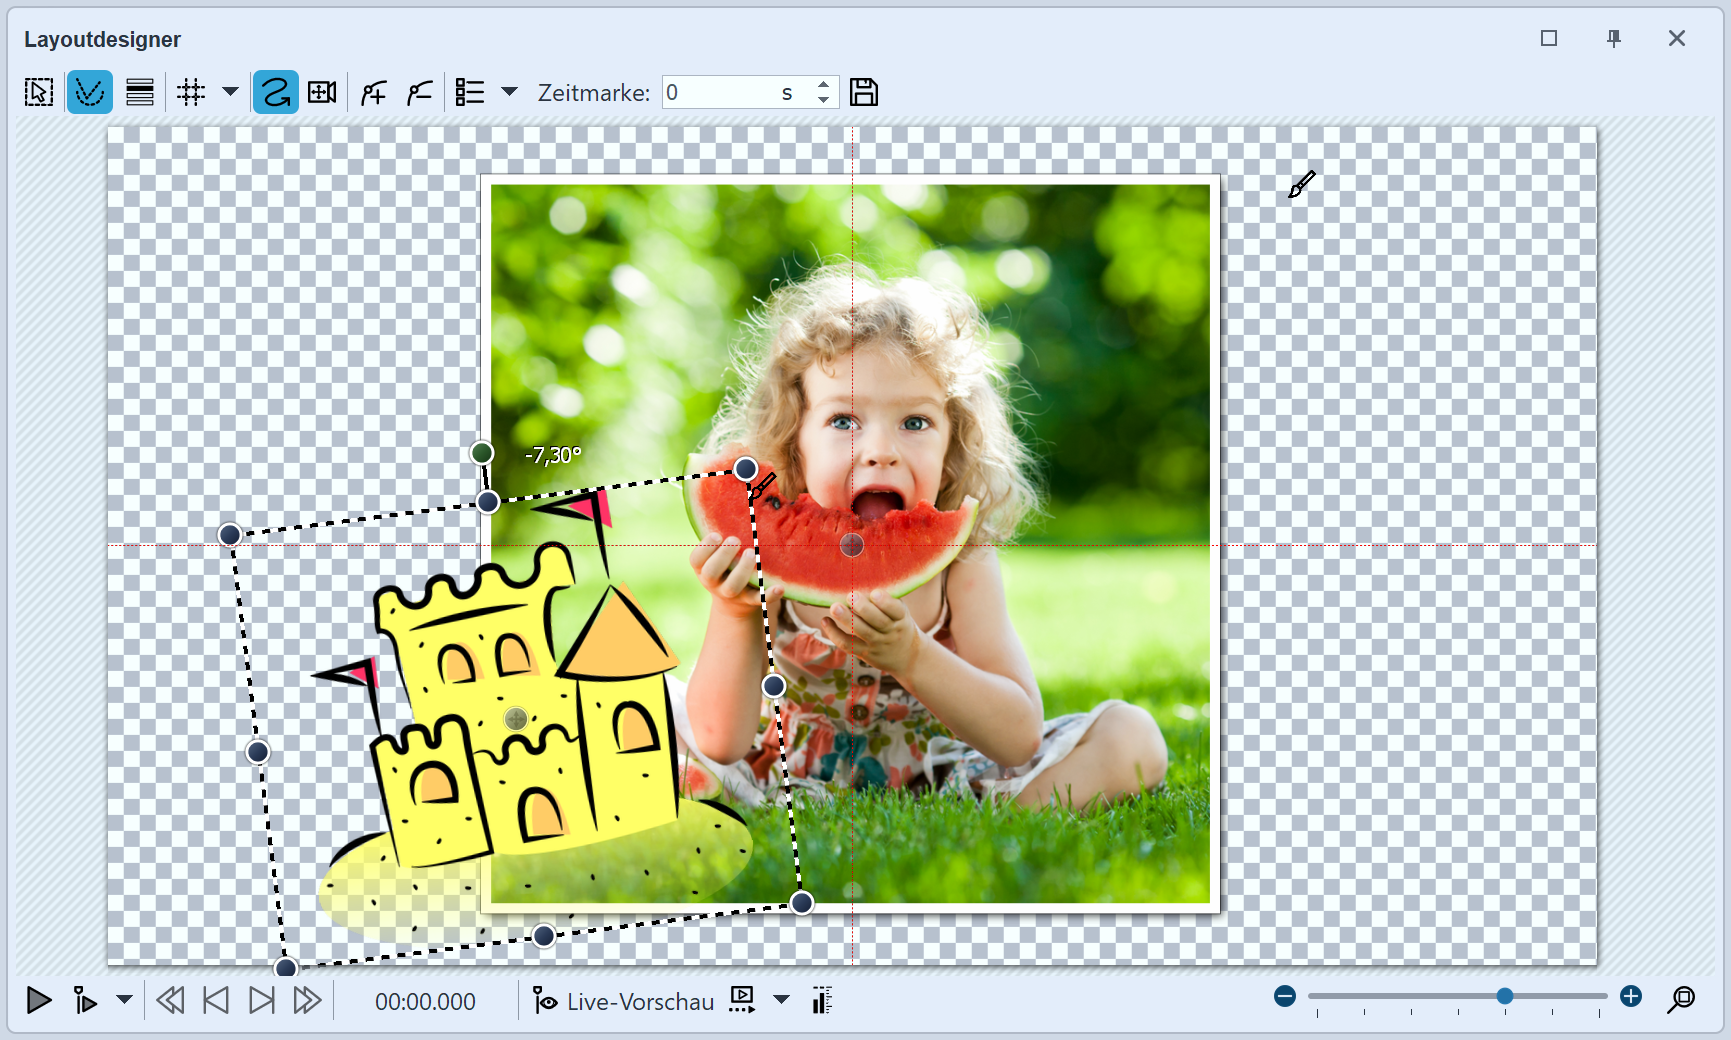The width and height of the screenshot is (1731, 1040).
Task: Open the grid options dropdown
Action: click(231, 92)
